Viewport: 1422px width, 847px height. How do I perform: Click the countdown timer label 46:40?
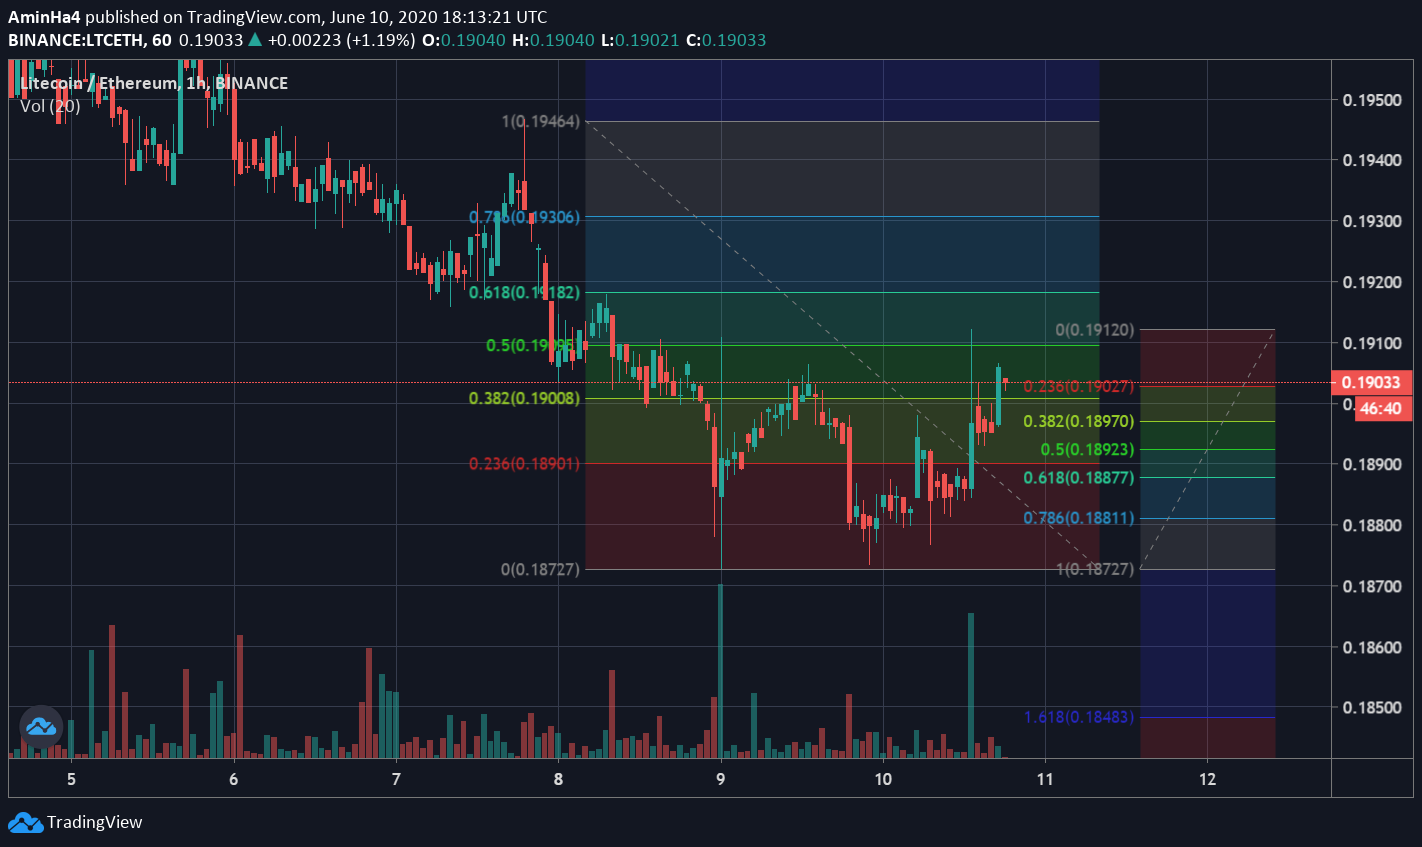1384,408
